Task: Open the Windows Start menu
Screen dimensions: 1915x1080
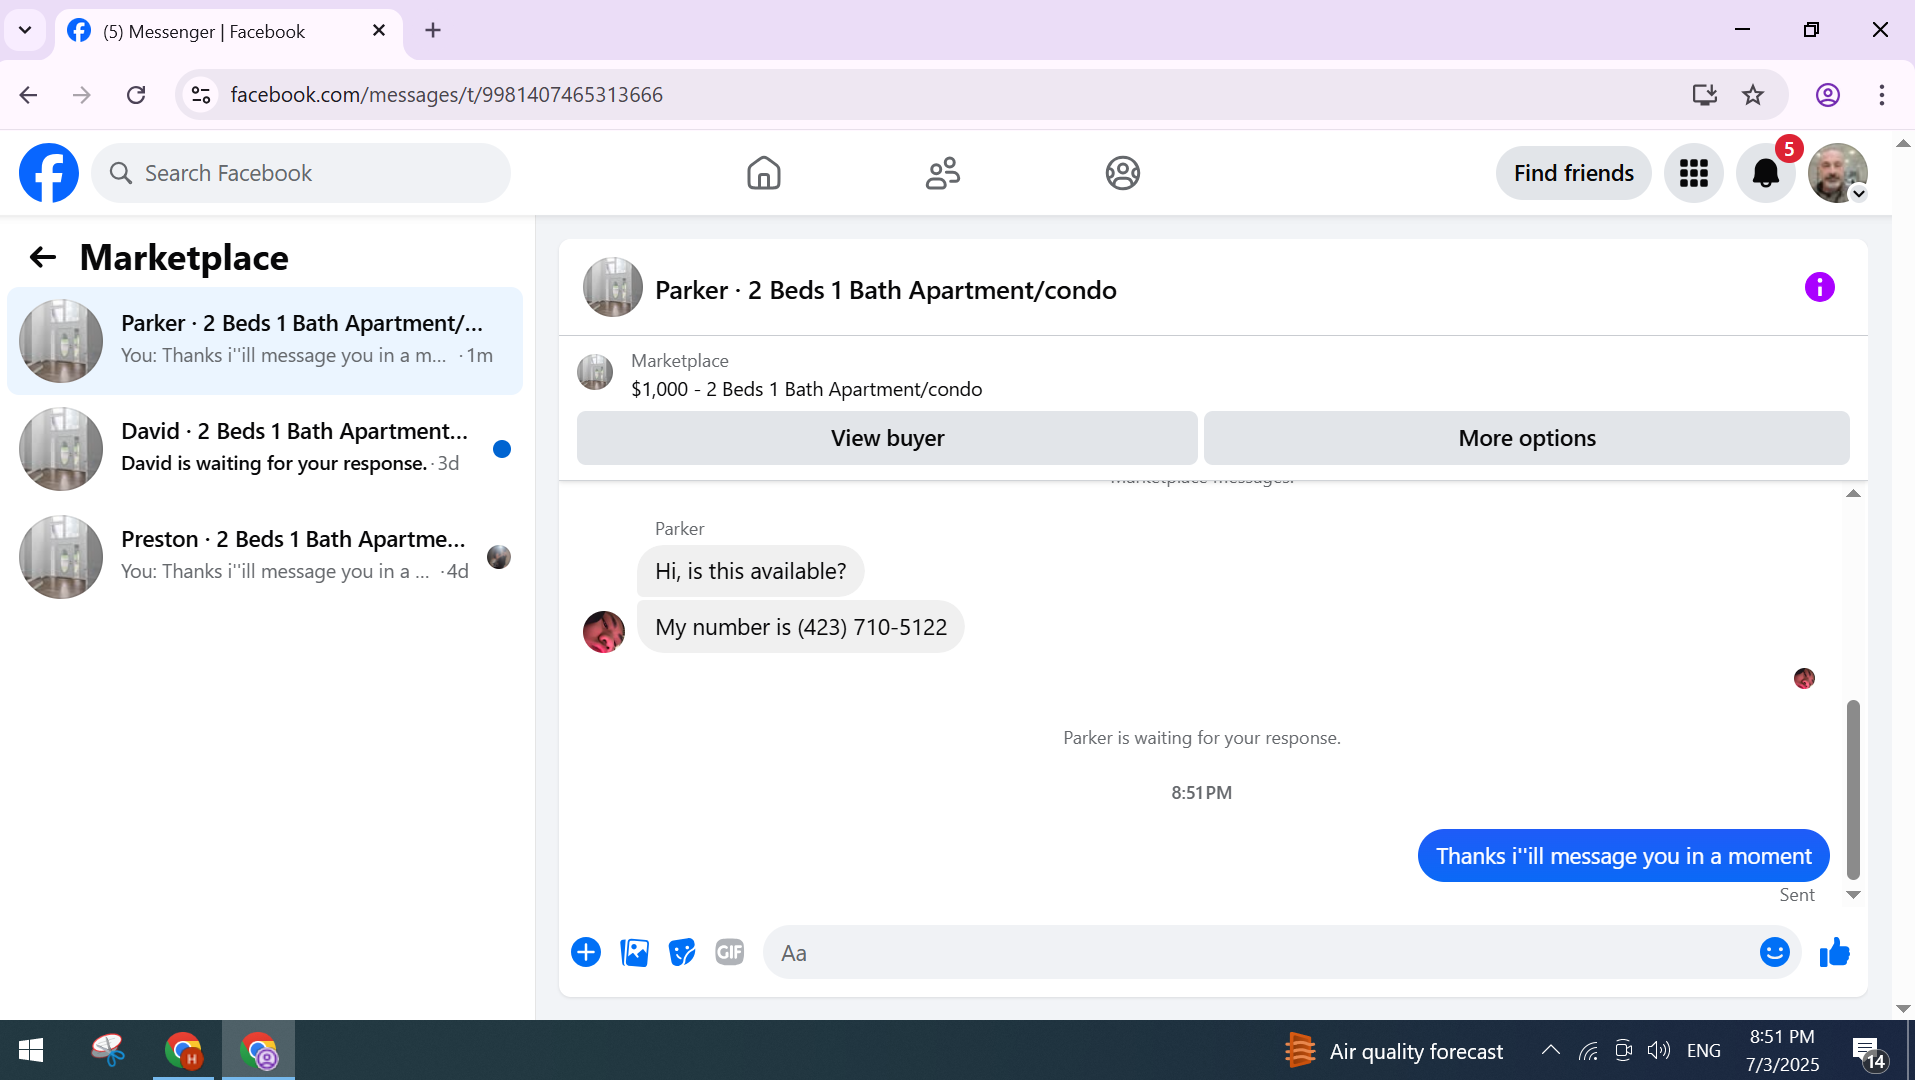Action: pos(31,1051)
